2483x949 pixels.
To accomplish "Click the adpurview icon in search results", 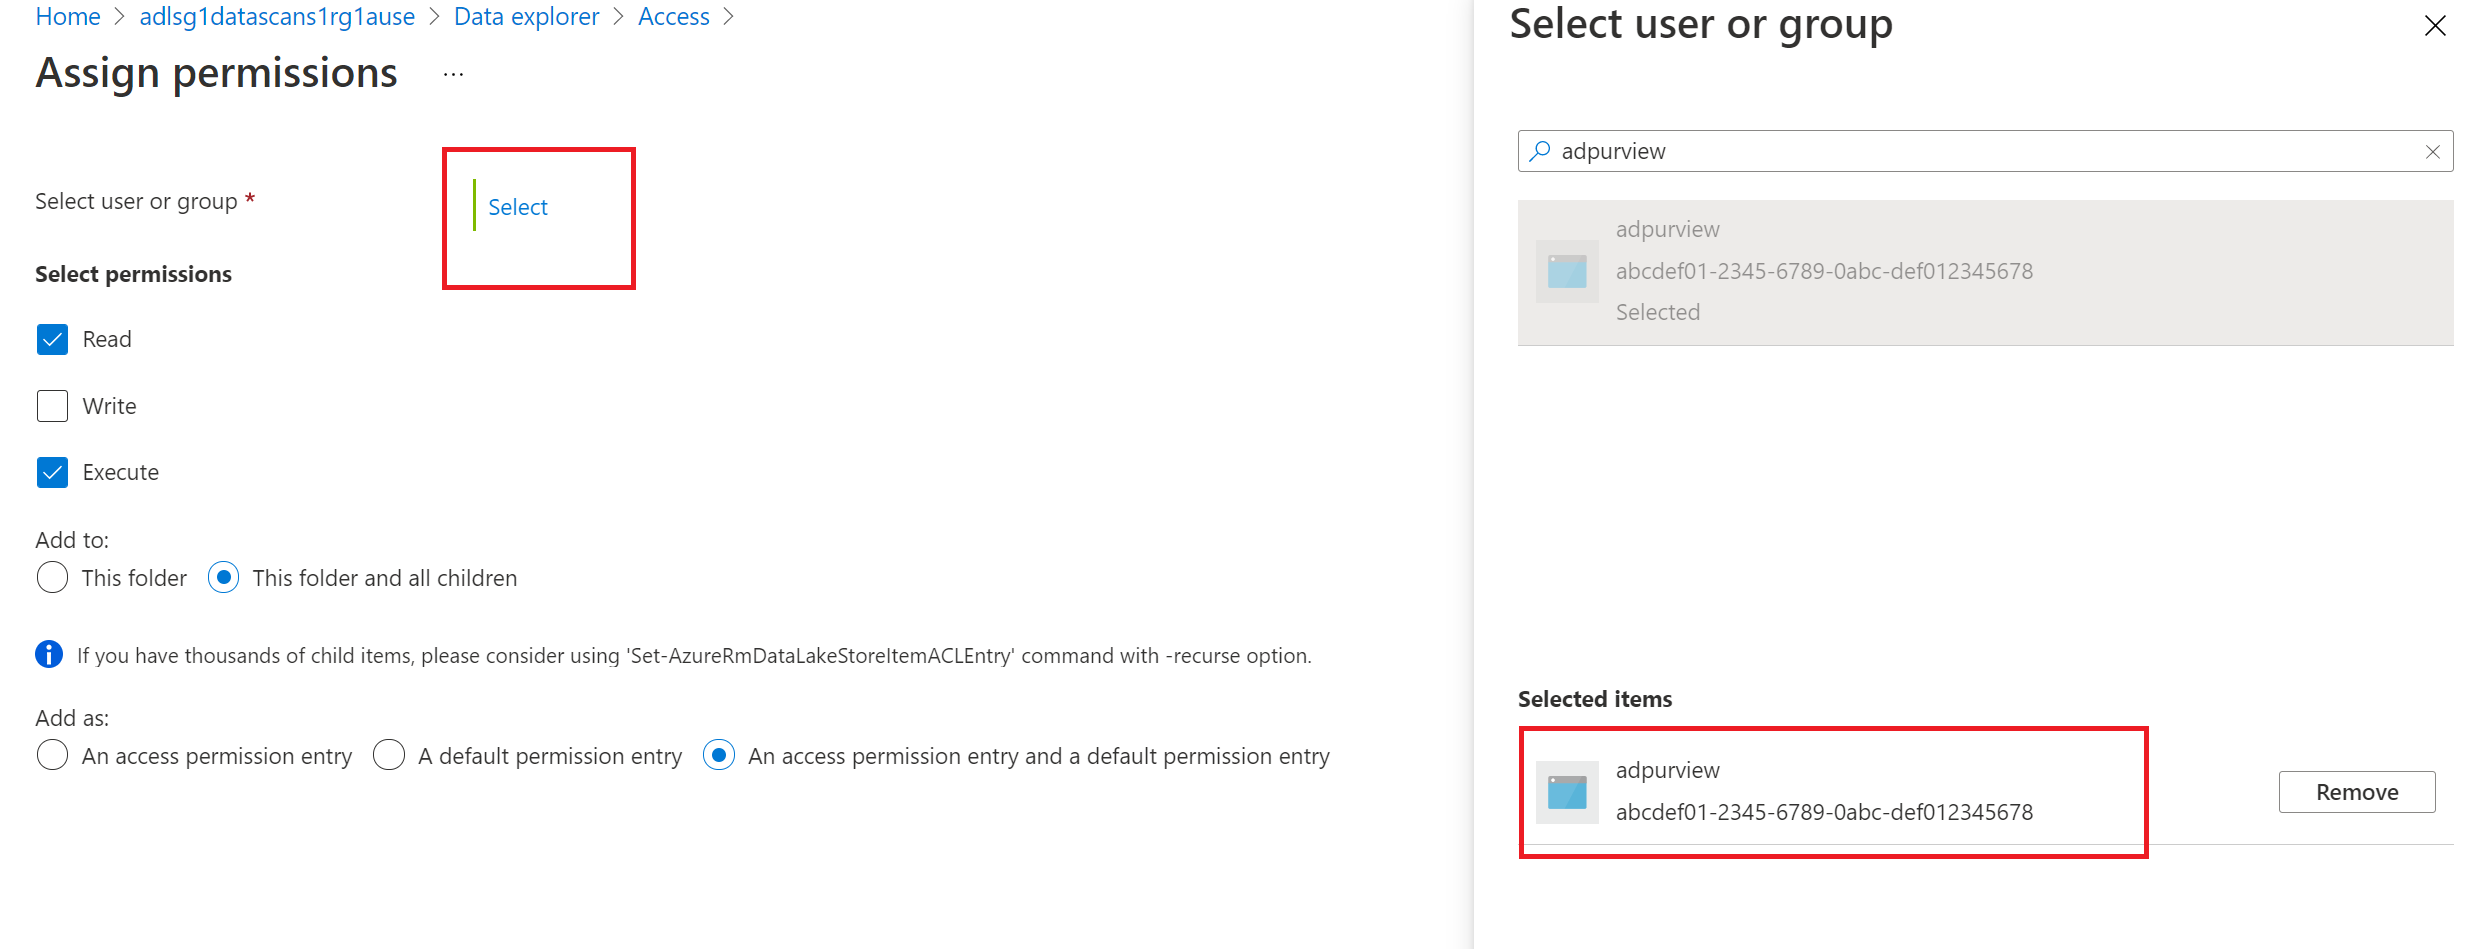I will point(1567,272).
